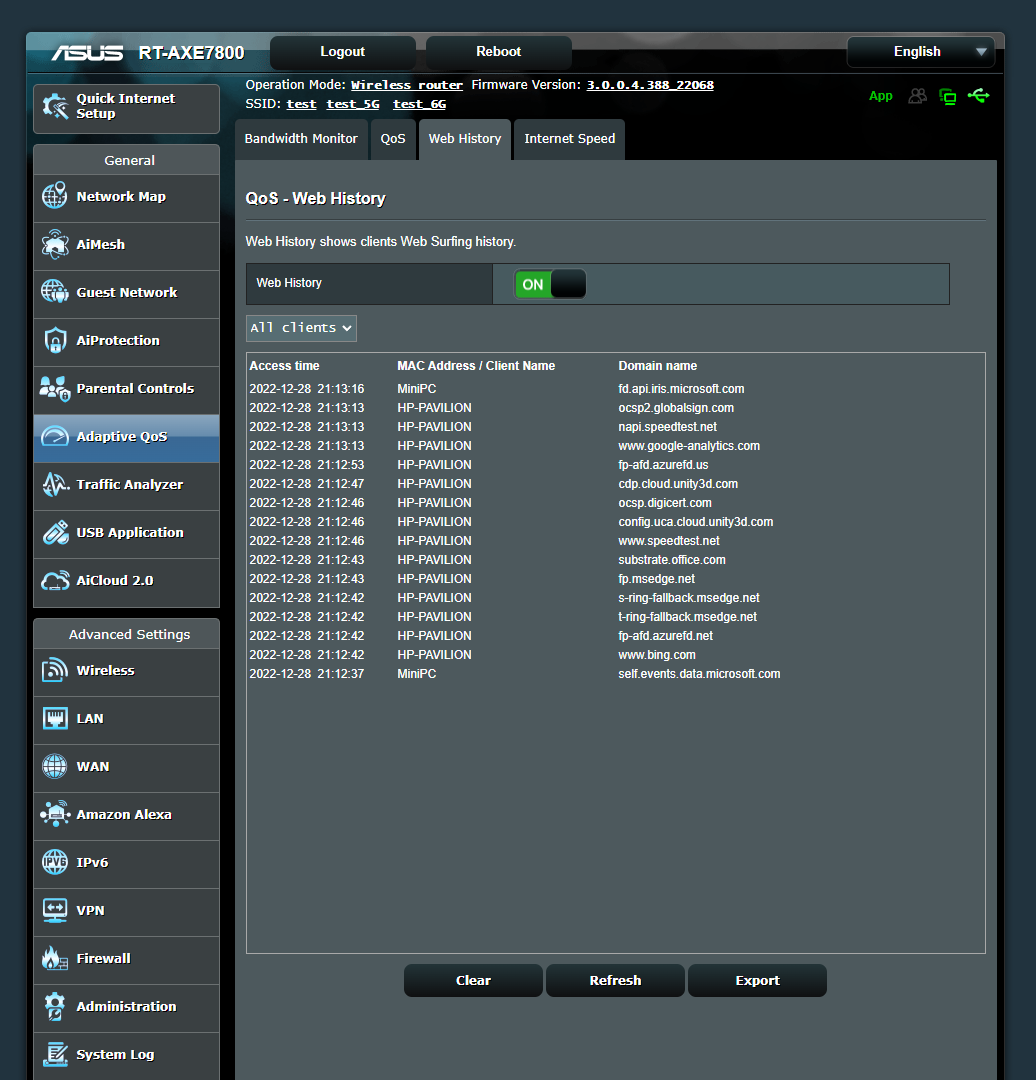The height and width of the screenshot is (1080, 1036).
Task: Click the Network Map globe icon
Action: click(55, 196)
